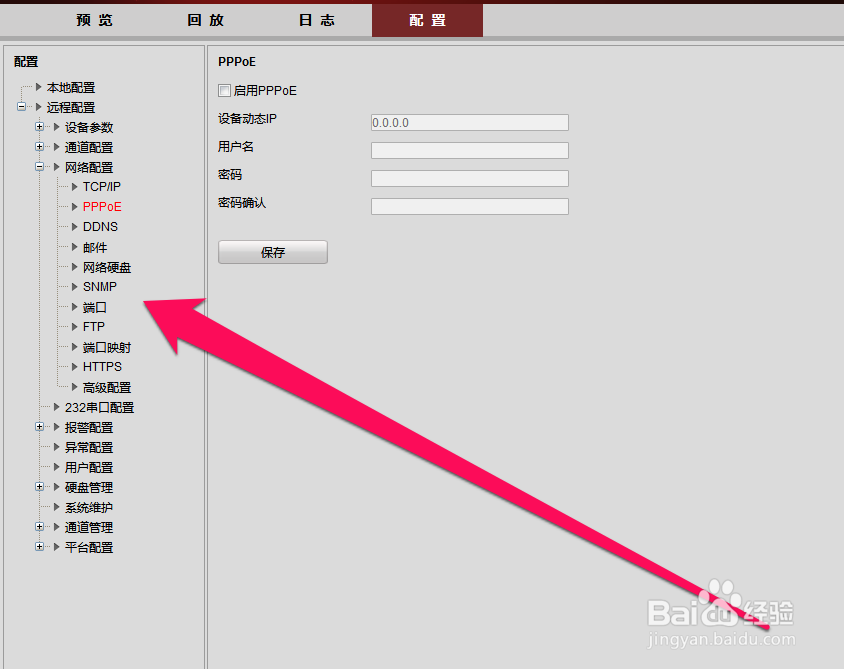Select the 配置 tab

[427, 20]
